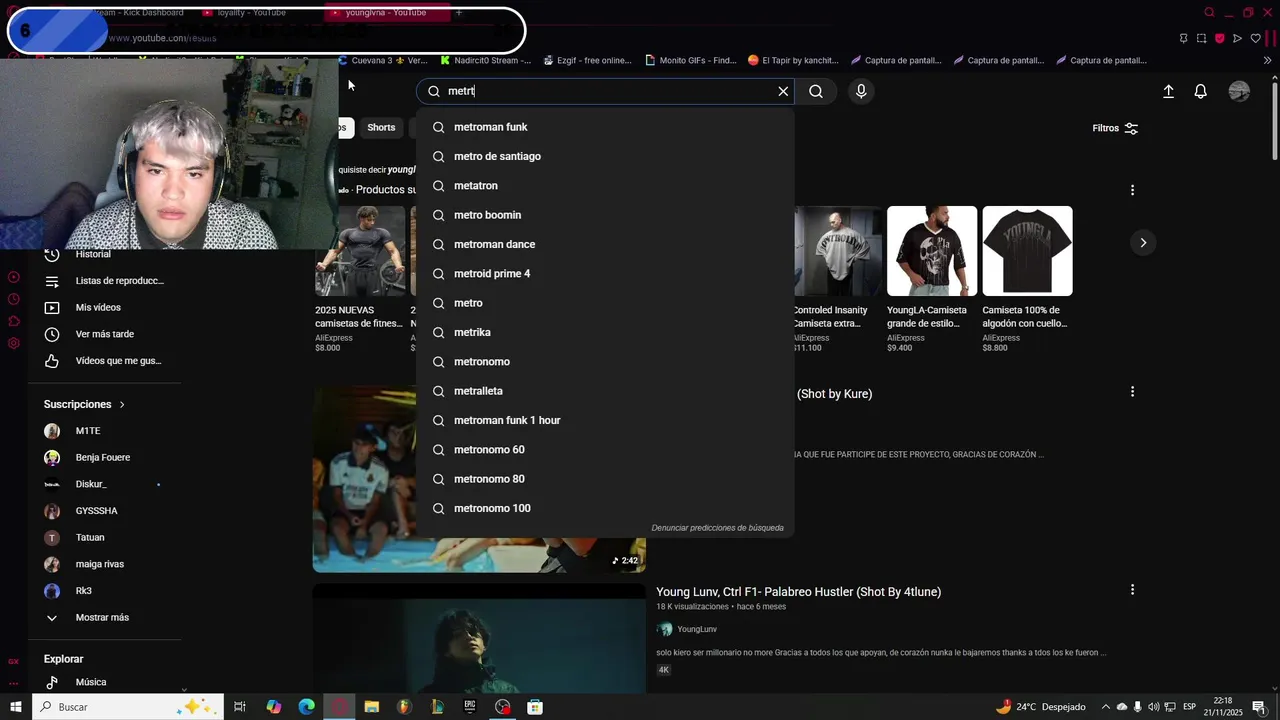Focus the YouTube search input field
The image size is (1280, 720).
tap(608, 91)
